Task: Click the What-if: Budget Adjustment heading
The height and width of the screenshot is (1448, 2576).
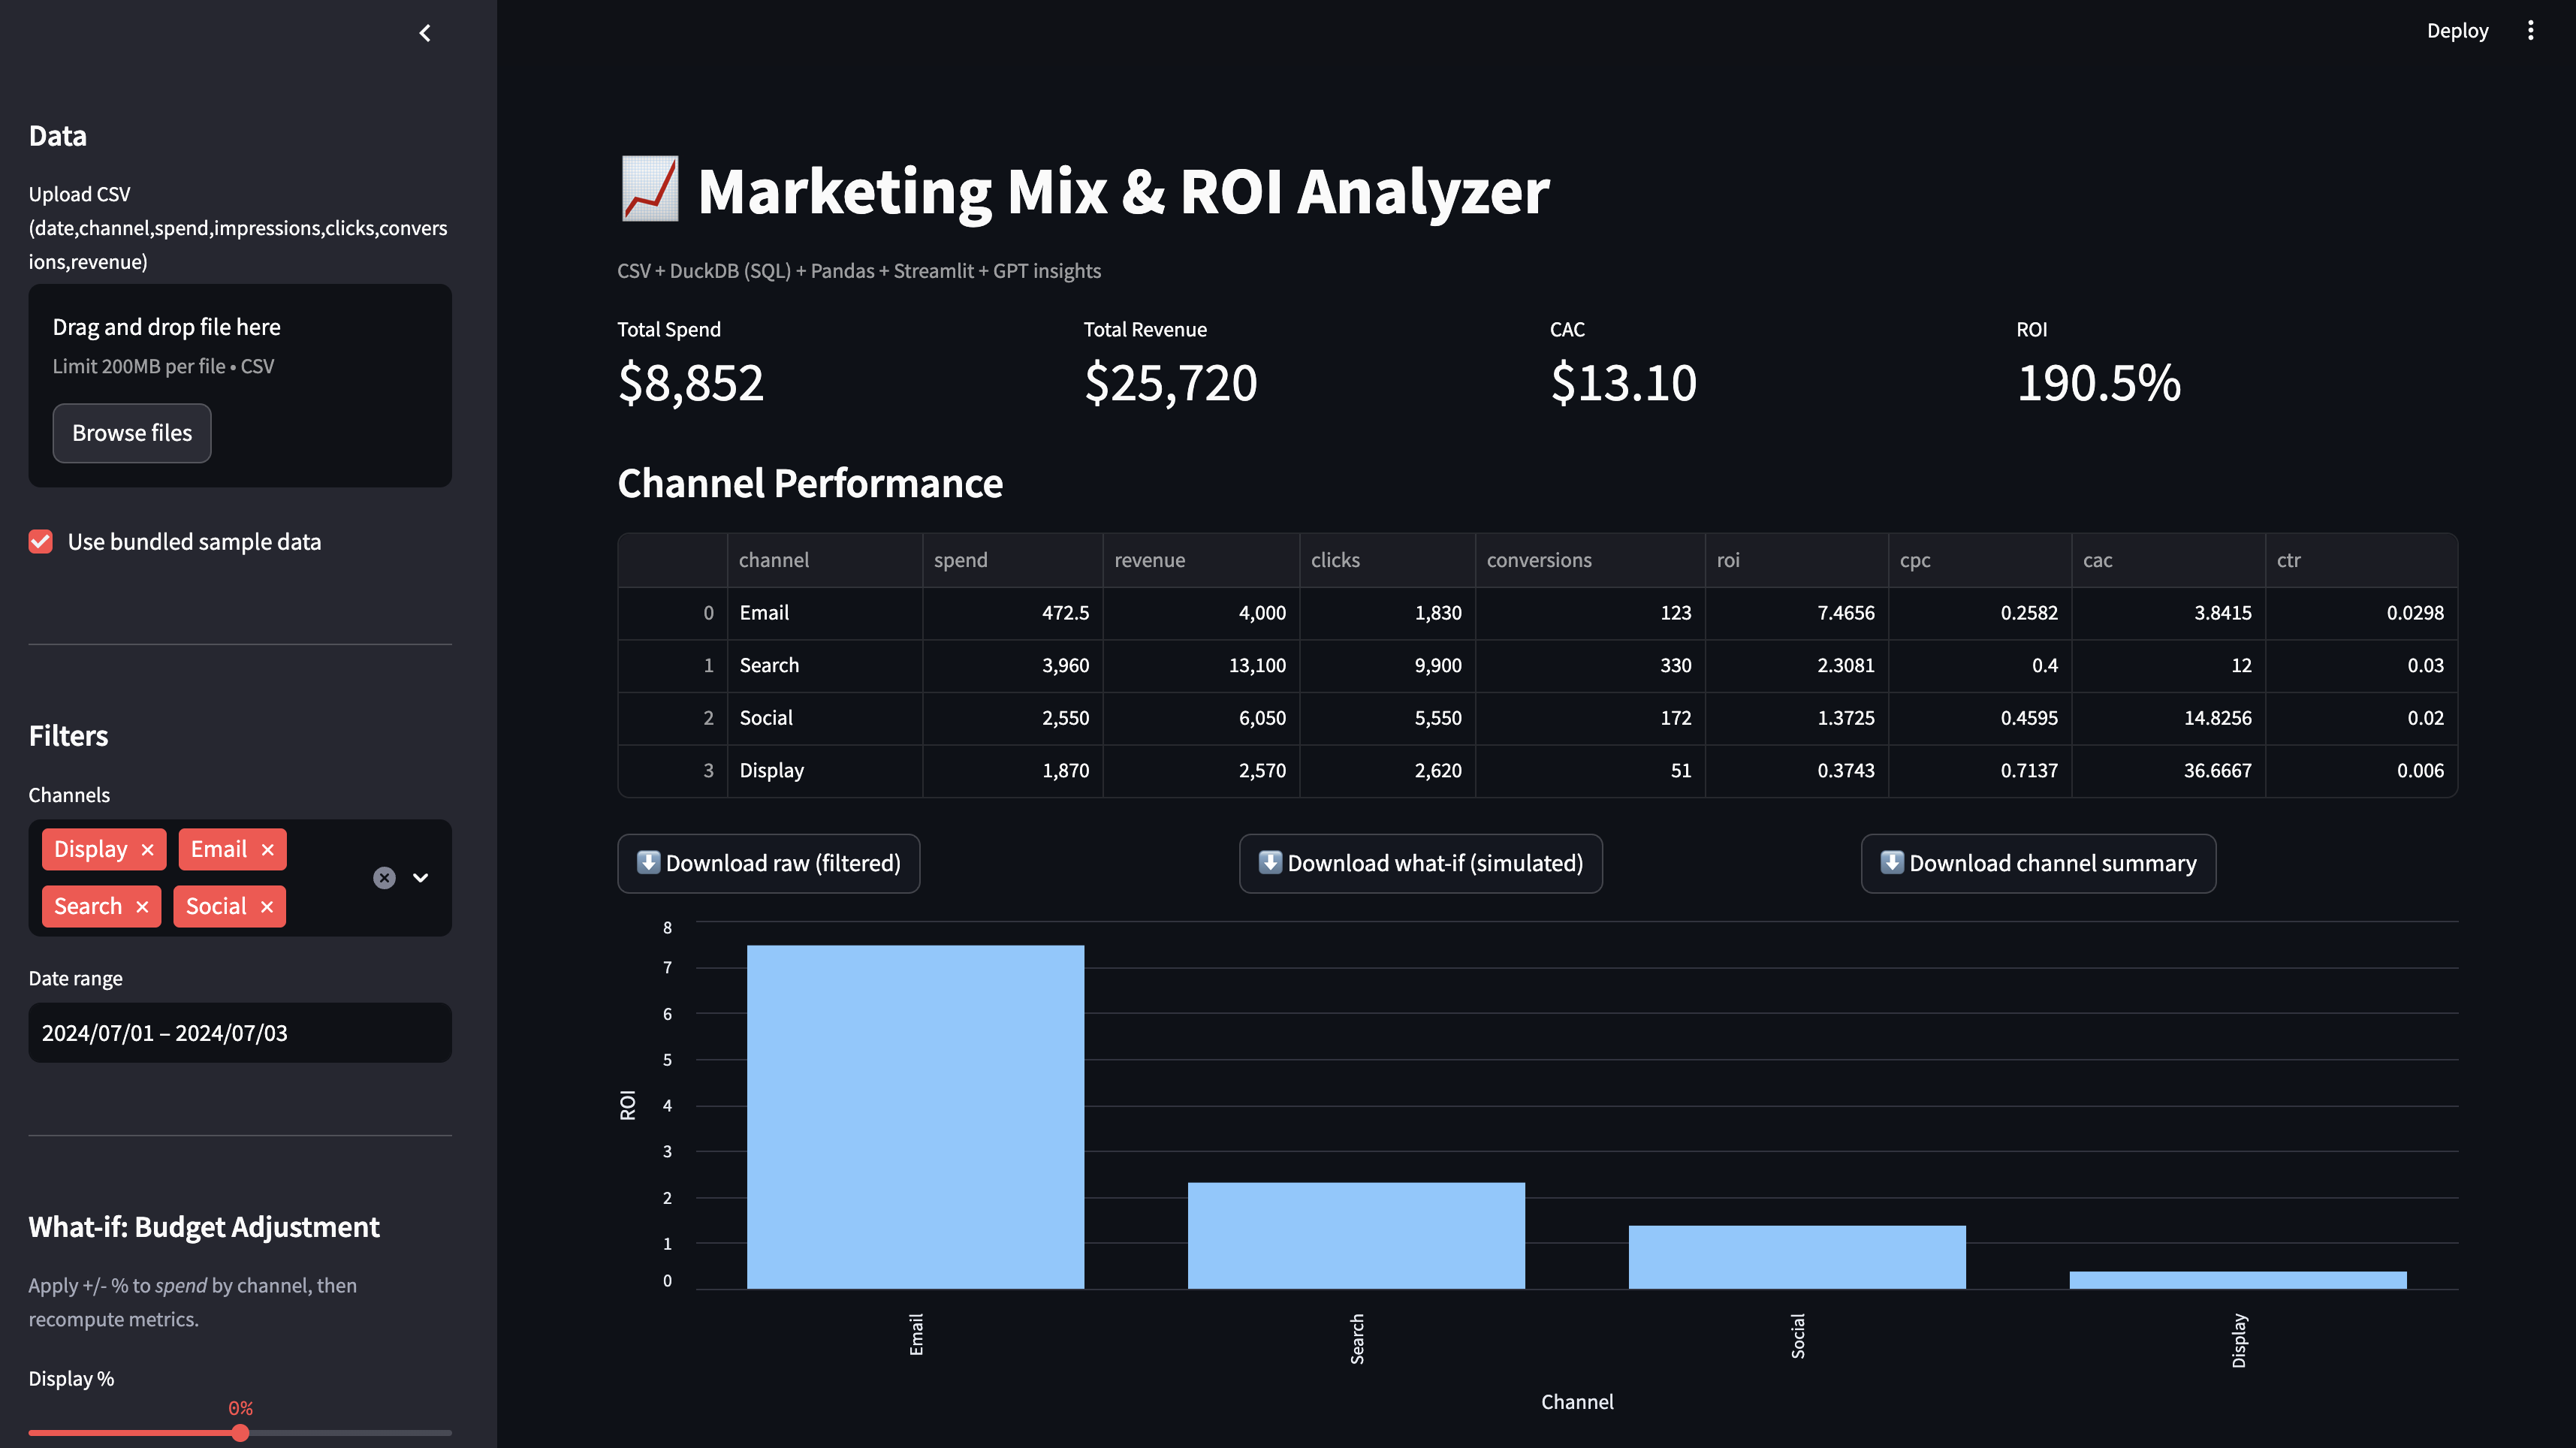Action: point(204,1227)
